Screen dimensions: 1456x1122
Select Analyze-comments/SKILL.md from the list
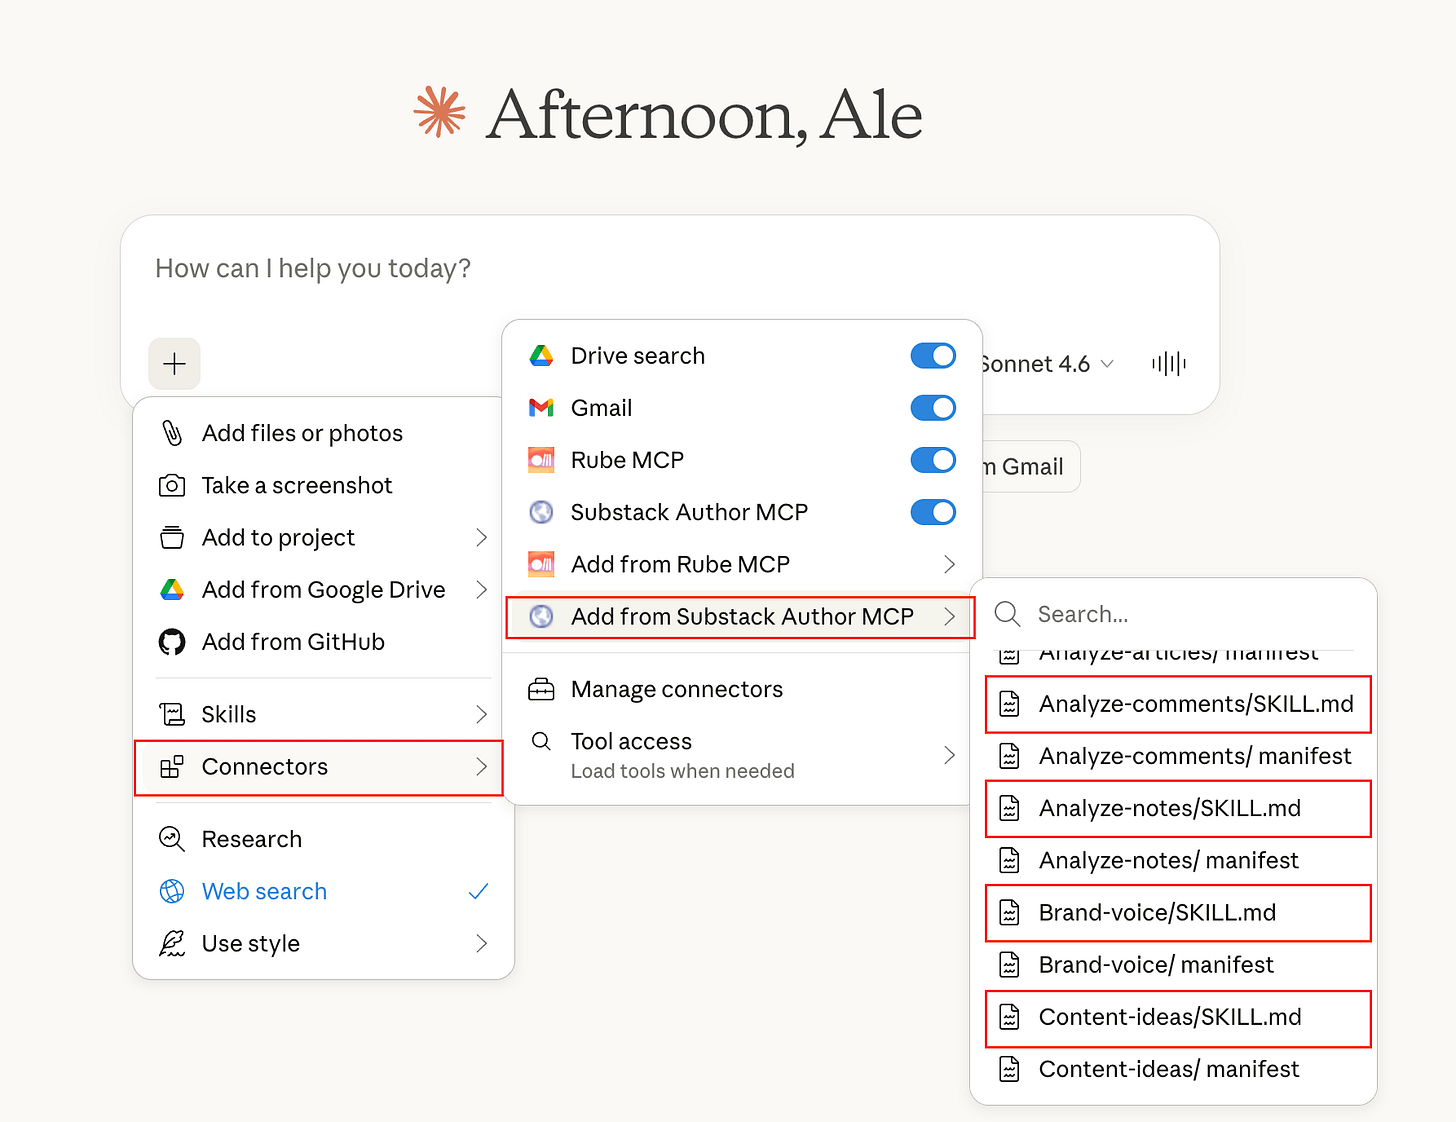(x=1178, y=704)
